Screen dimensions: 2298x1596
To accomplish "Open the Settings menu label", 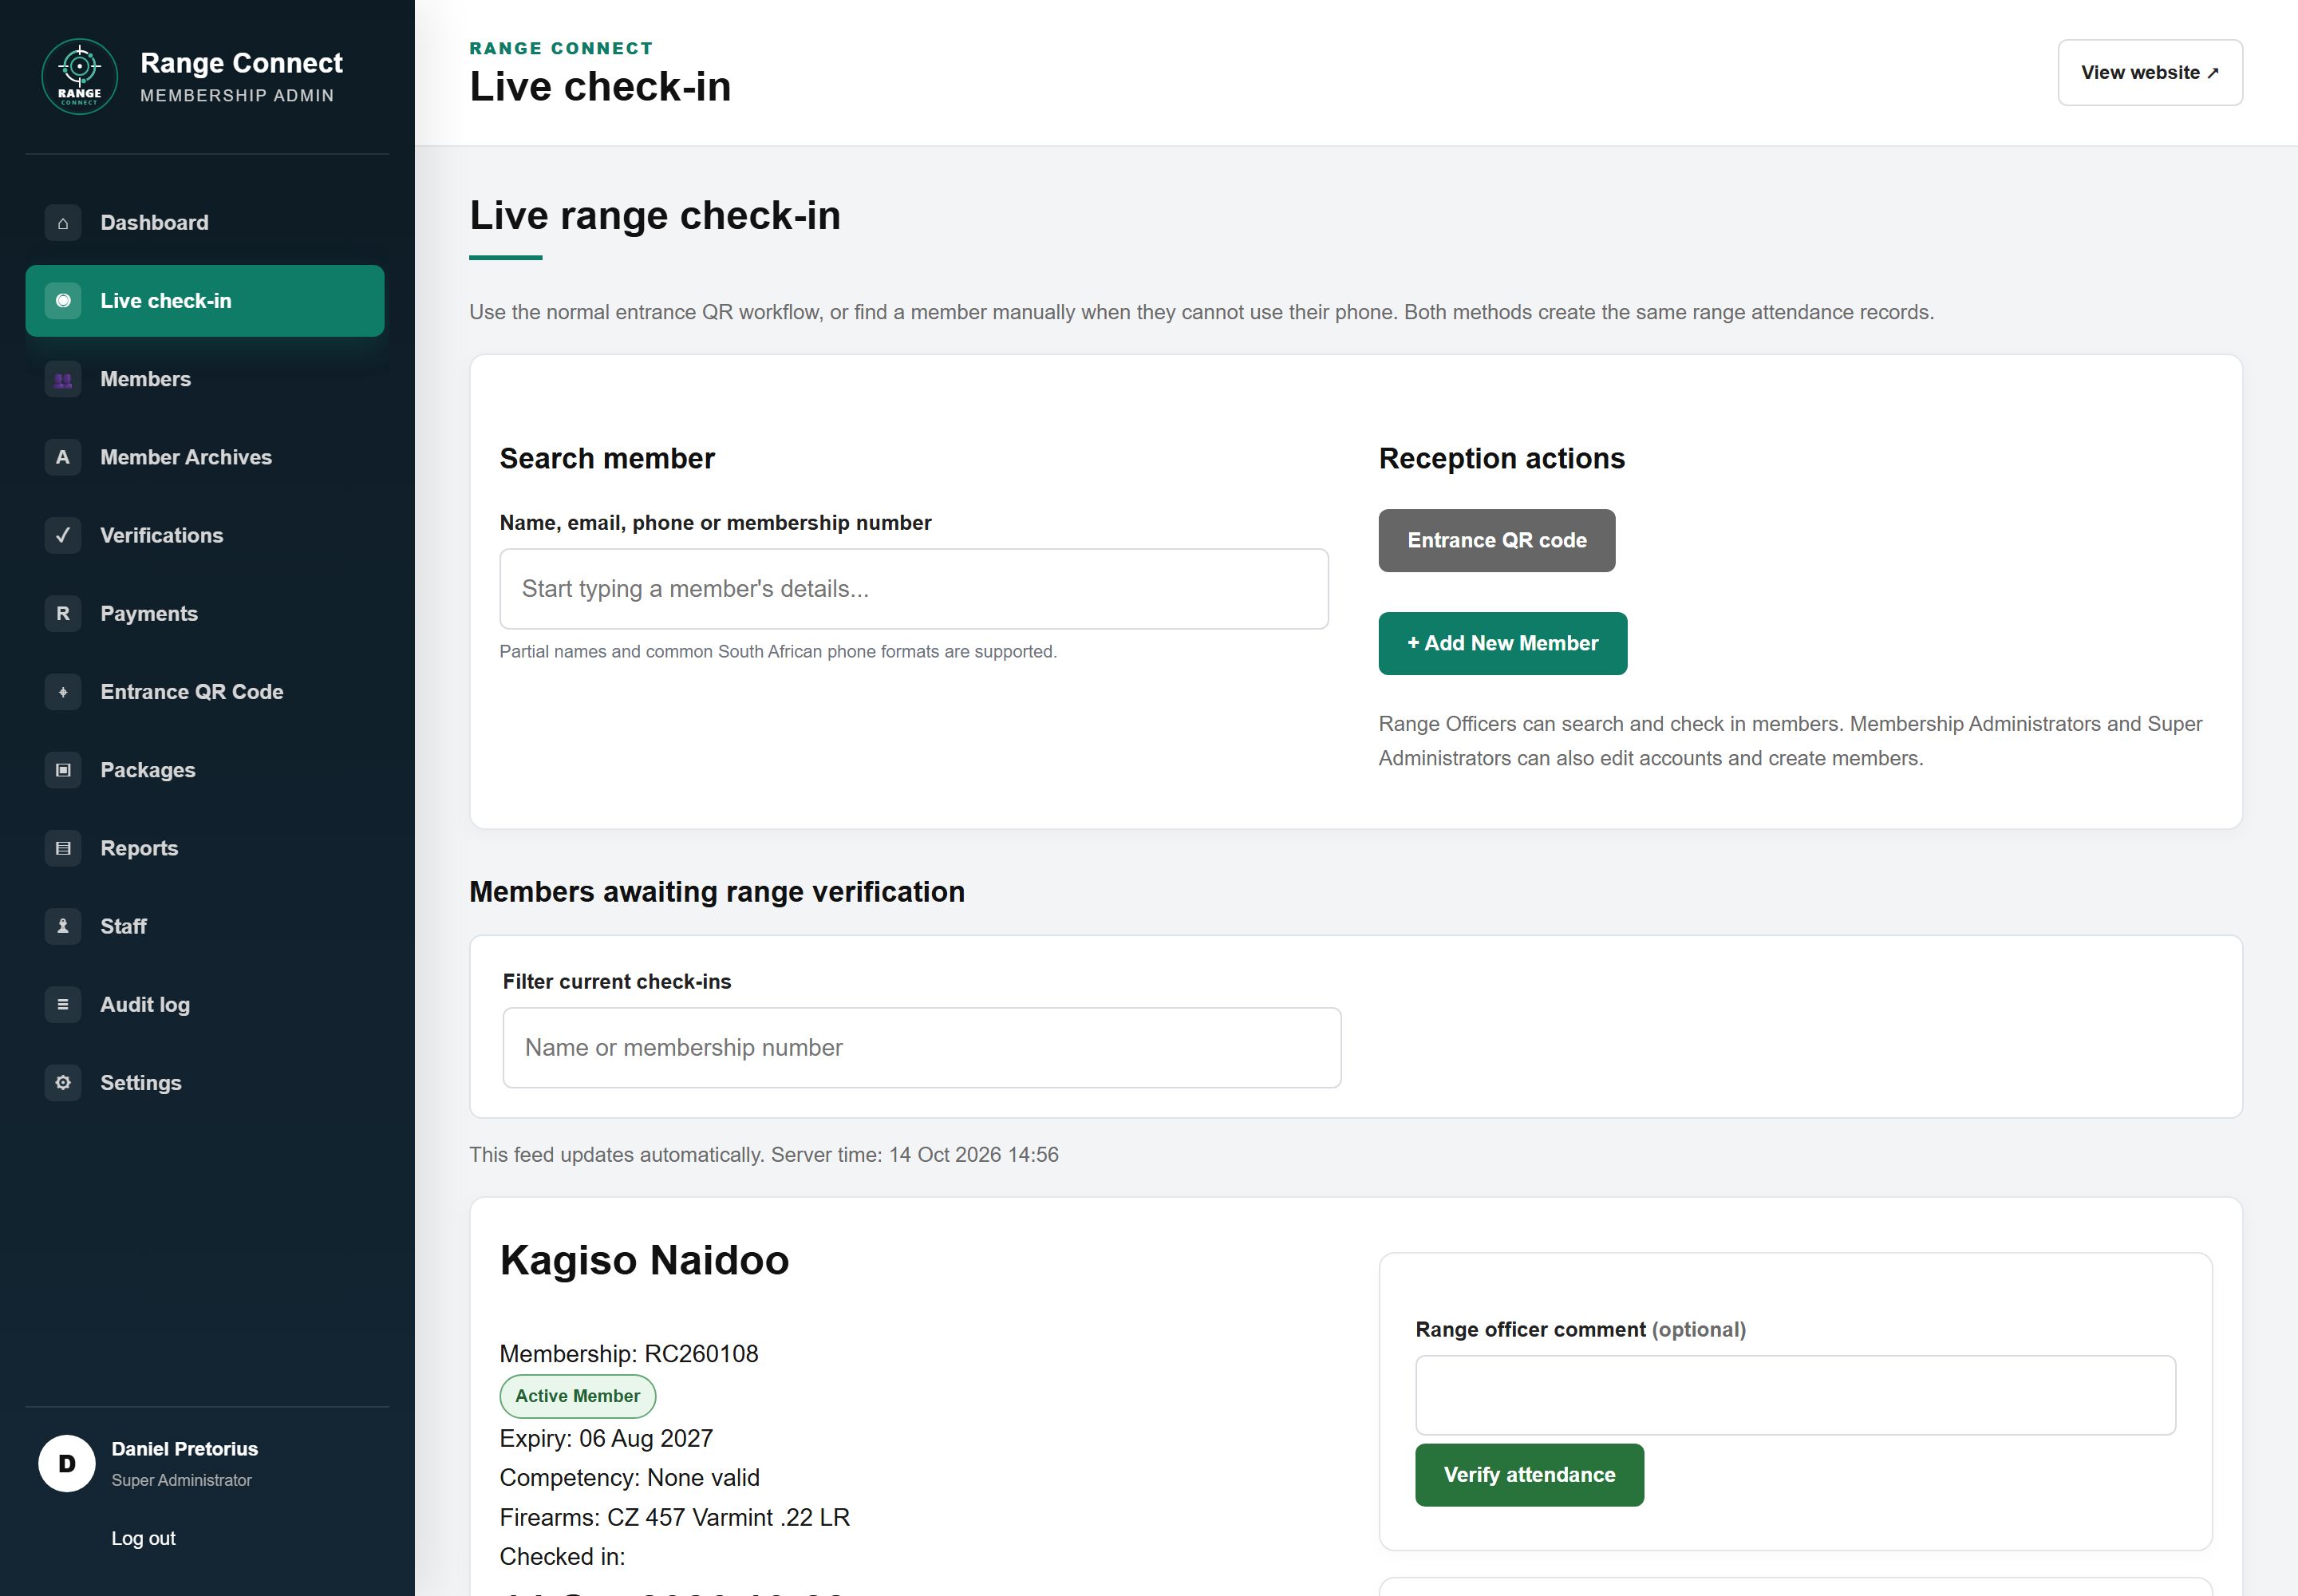I will (141, 1083).
